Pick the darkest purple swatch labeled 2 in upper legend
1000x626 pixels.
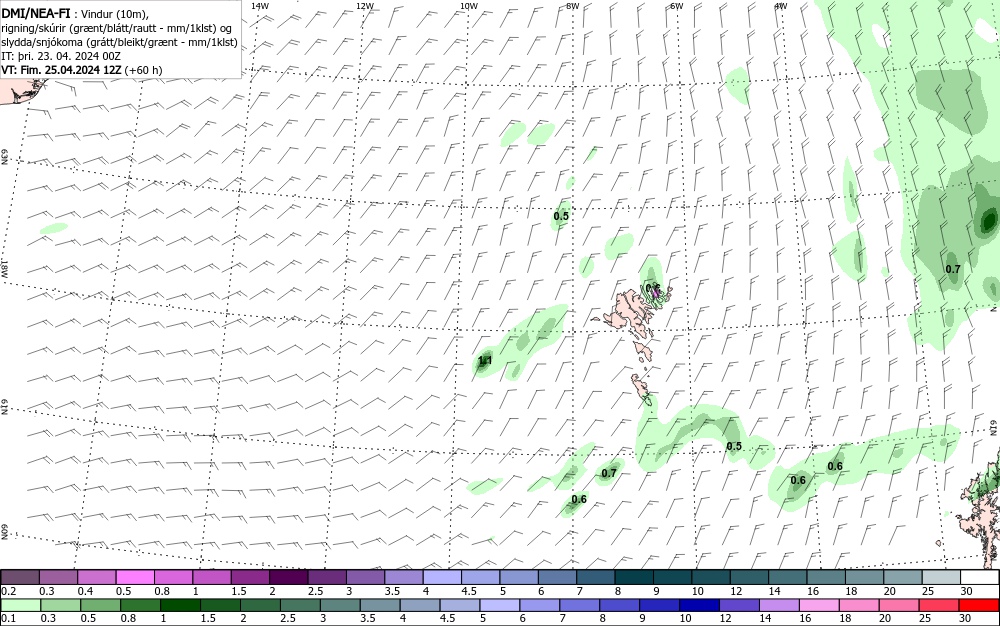pyautogui.click(x=289, y=578)
